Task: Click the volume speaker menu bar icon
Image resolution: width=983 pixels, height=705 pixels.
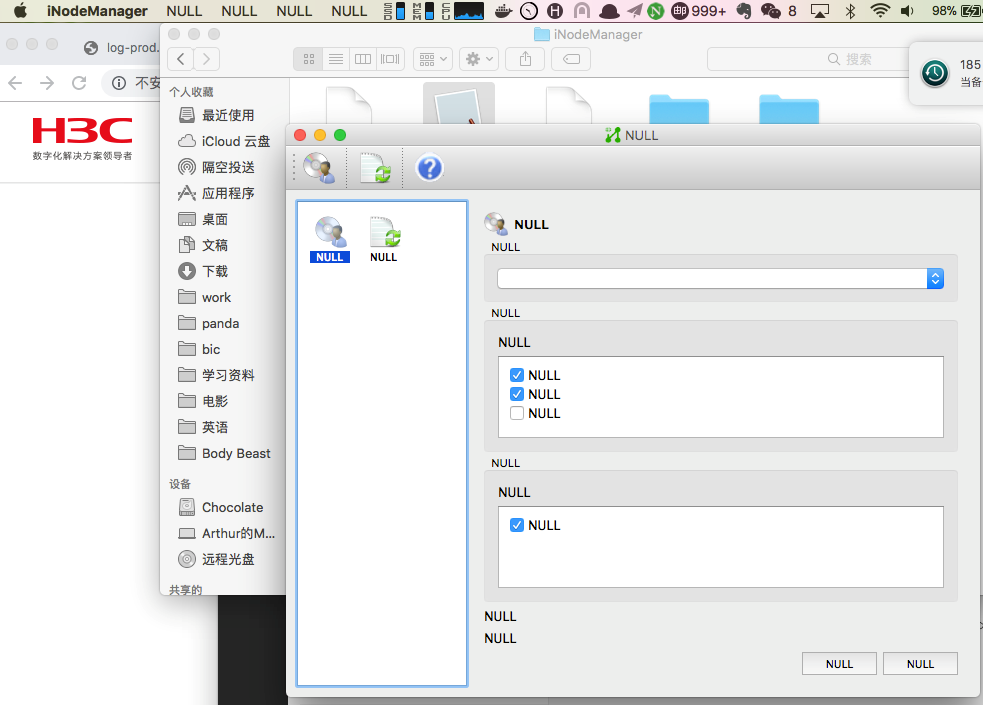Action: pos(907,11)
